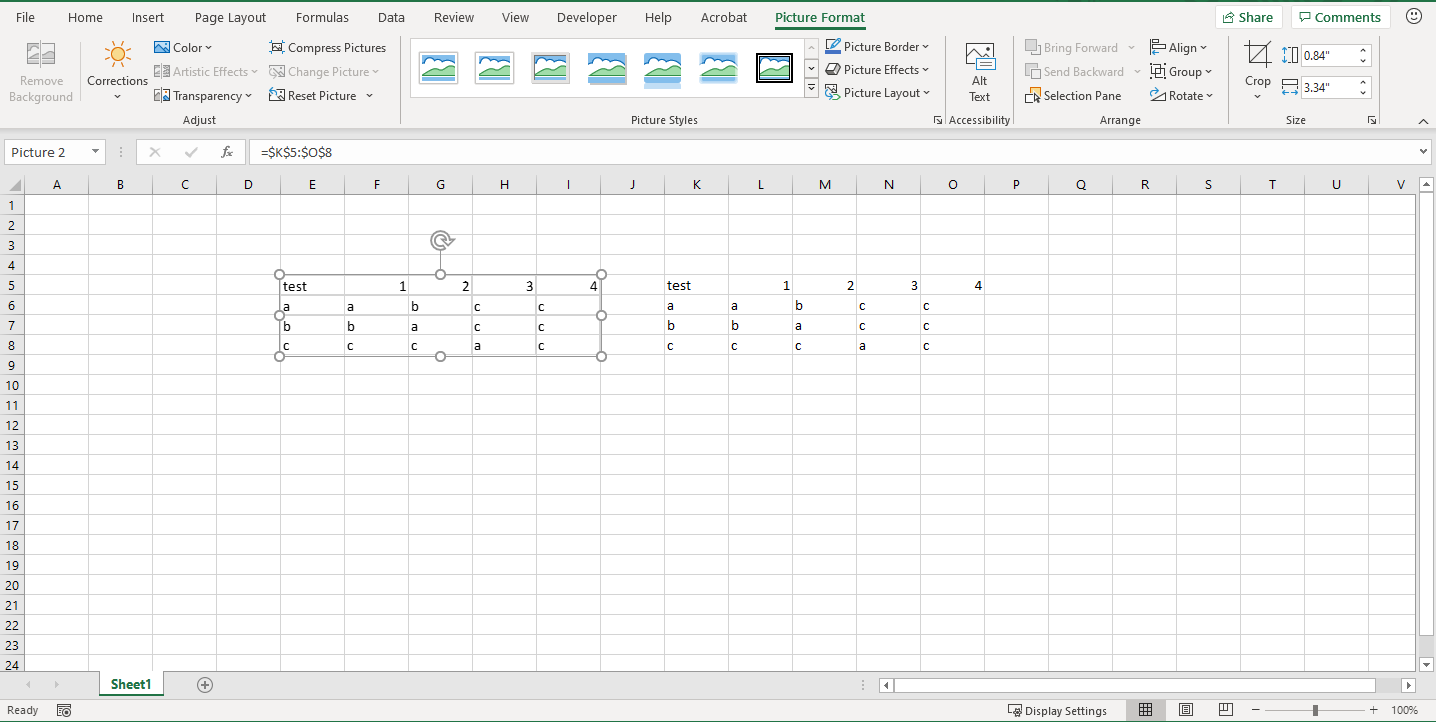The image size is (1436, 722).
Task: Open the Comments button
Action: coord(1340,17)
